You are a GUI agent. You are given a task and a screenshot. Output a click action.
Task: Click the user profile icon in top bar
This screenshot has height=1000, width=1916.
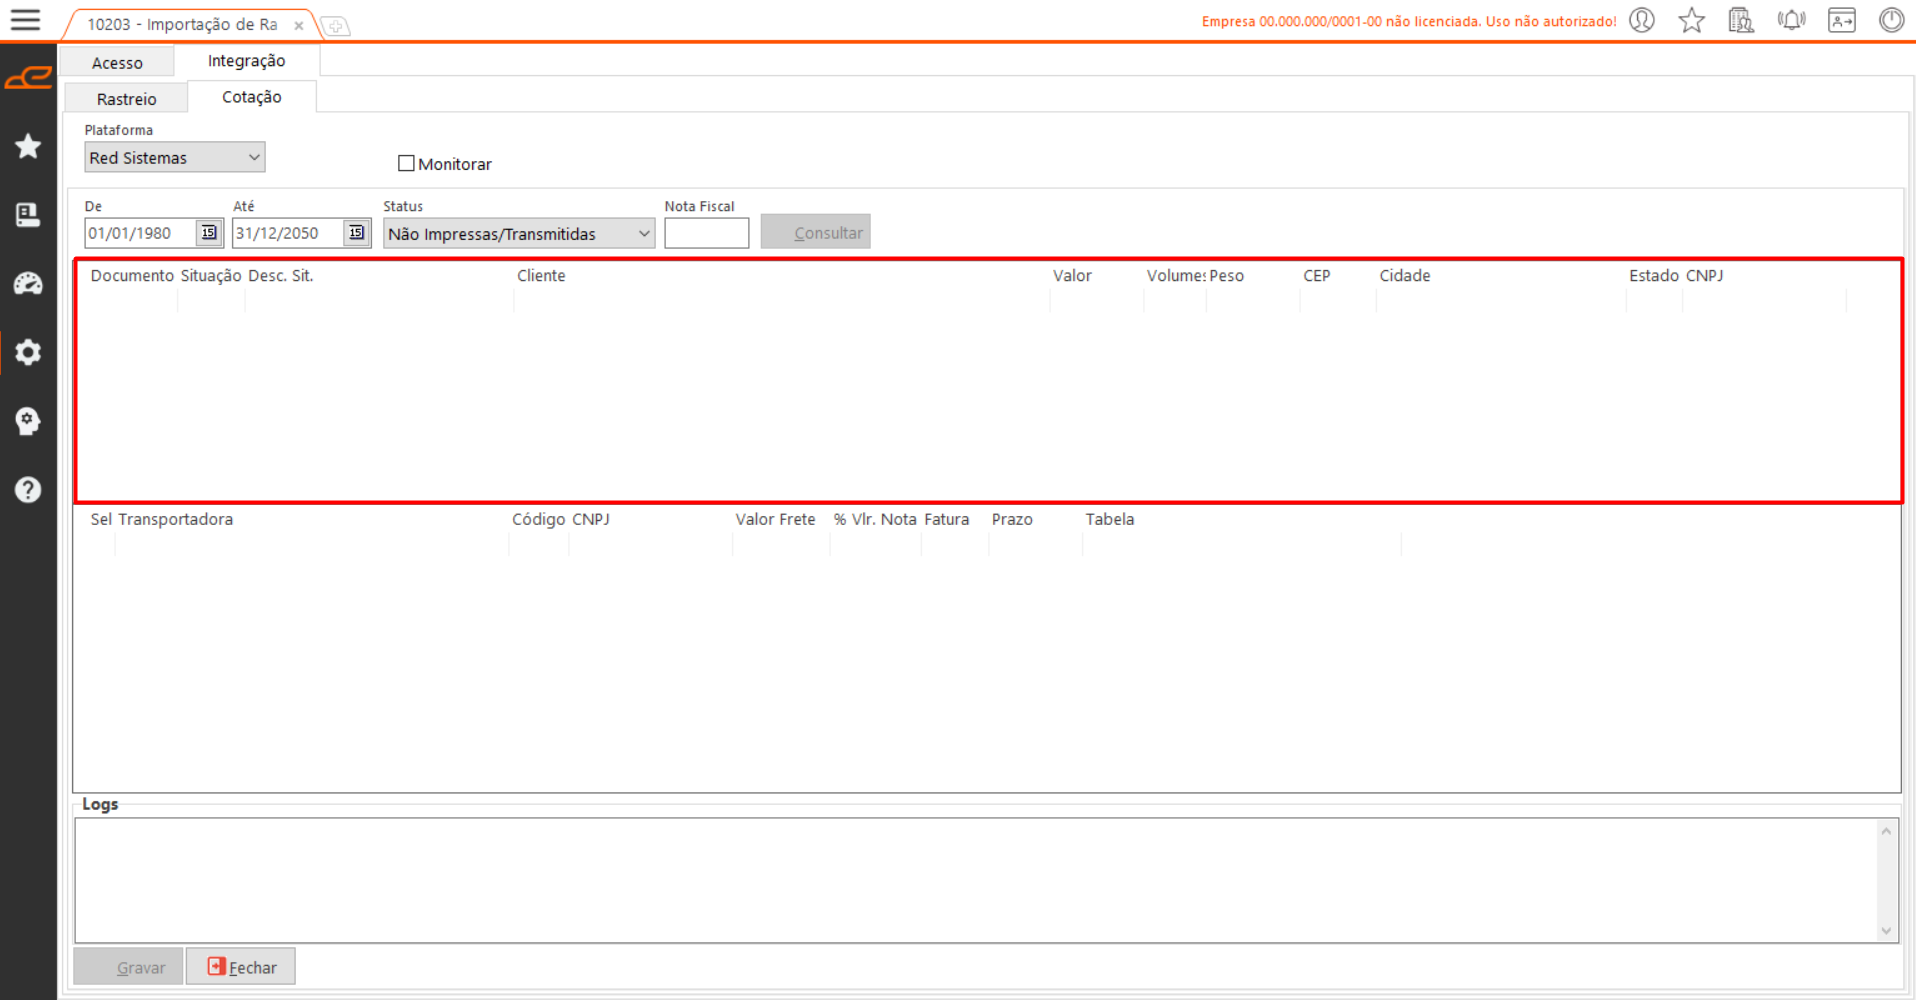1642,20
